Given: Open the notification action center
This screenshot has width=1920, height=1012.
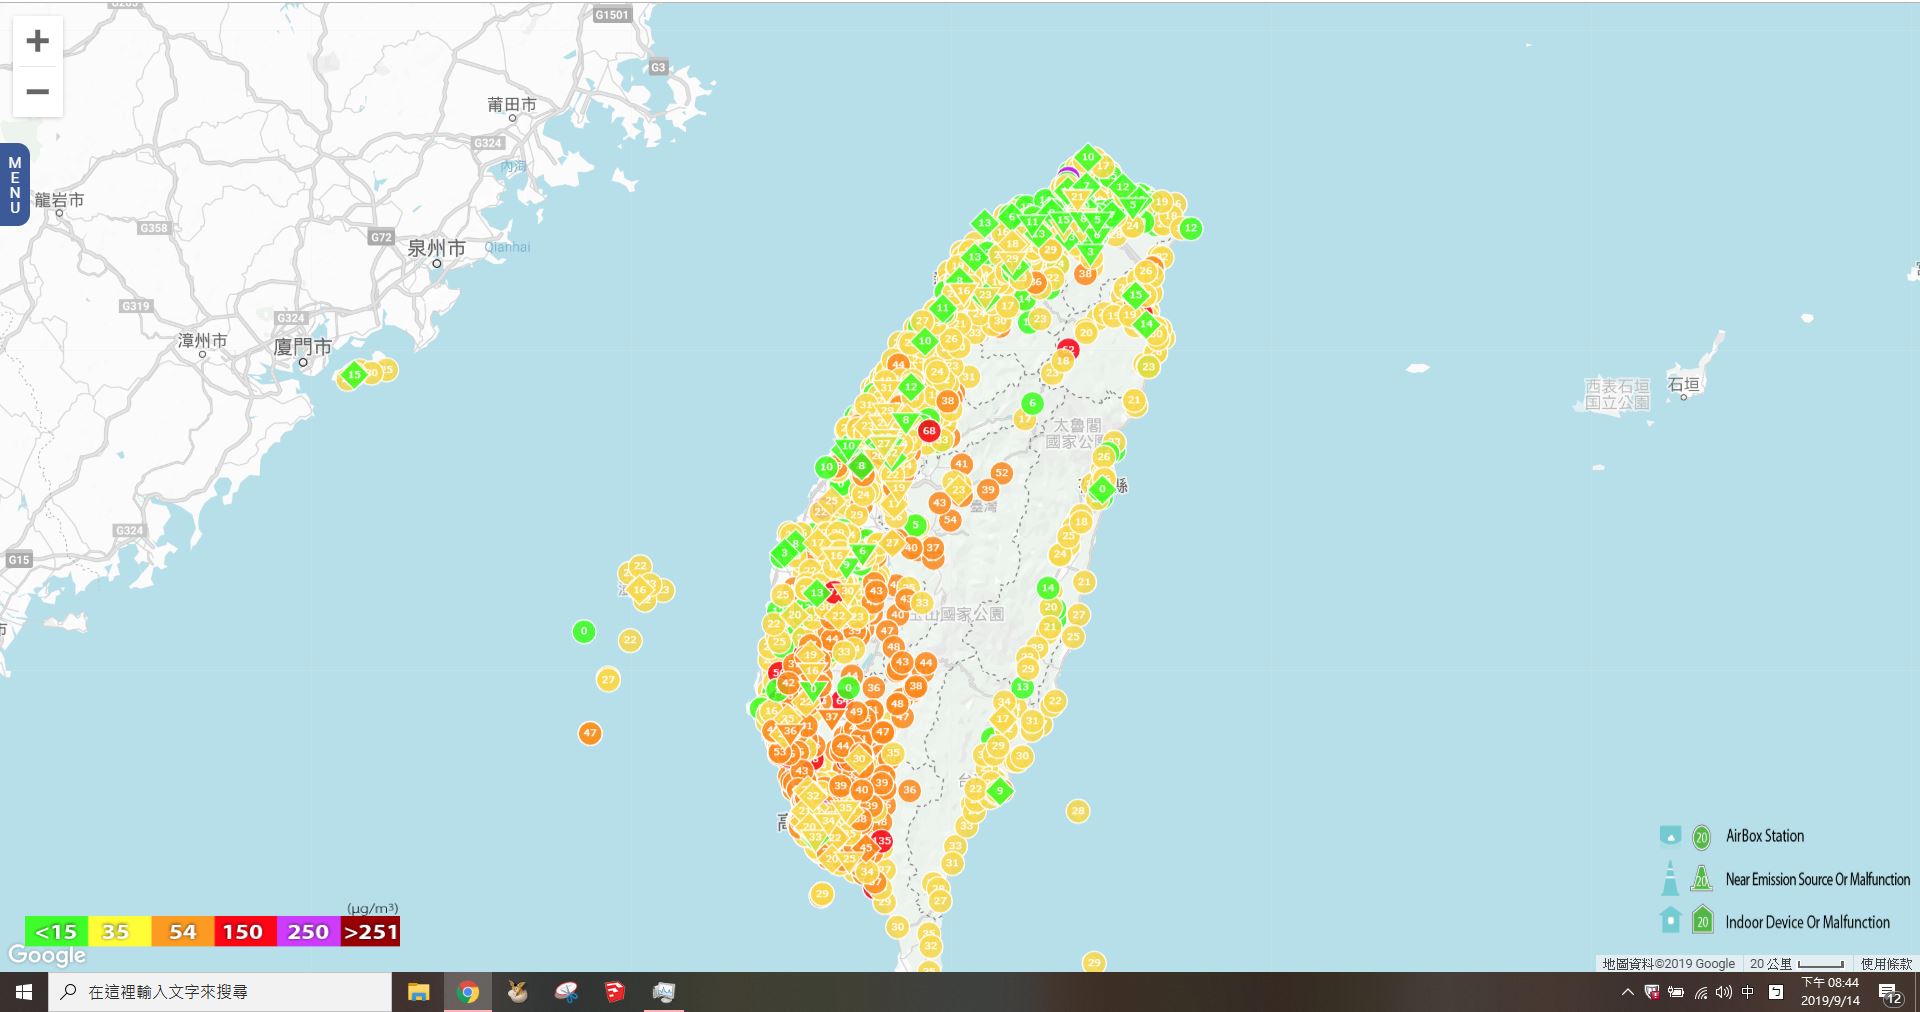Looking at the screenshot, I should click(1890, 993).
